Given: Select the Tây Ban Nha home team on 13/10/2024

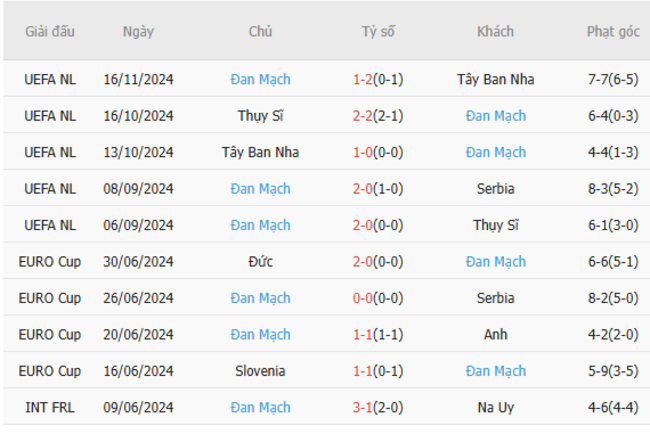Looking at the screenshot, I should click(x=260, y=152).
